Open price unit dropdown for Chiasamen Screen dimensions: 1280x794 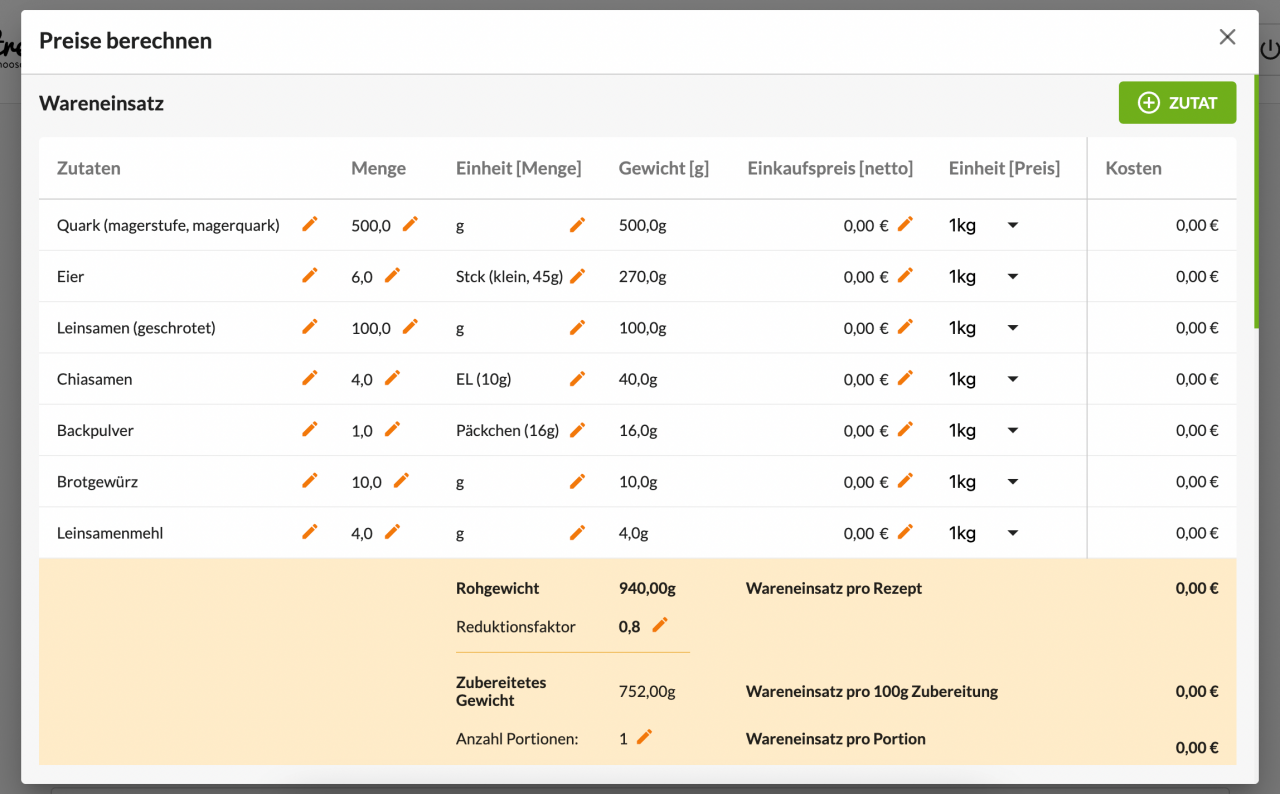(1012, 379)
